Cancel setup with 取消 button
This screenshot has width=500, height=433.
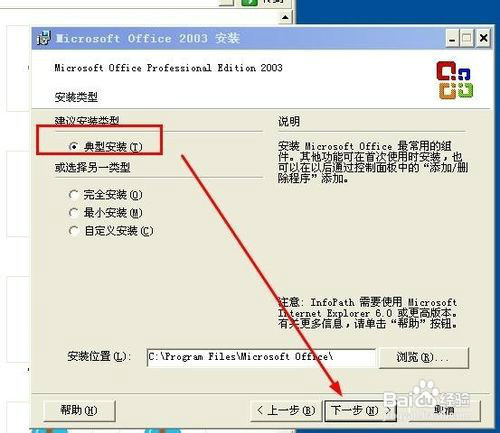coord(445,410)
